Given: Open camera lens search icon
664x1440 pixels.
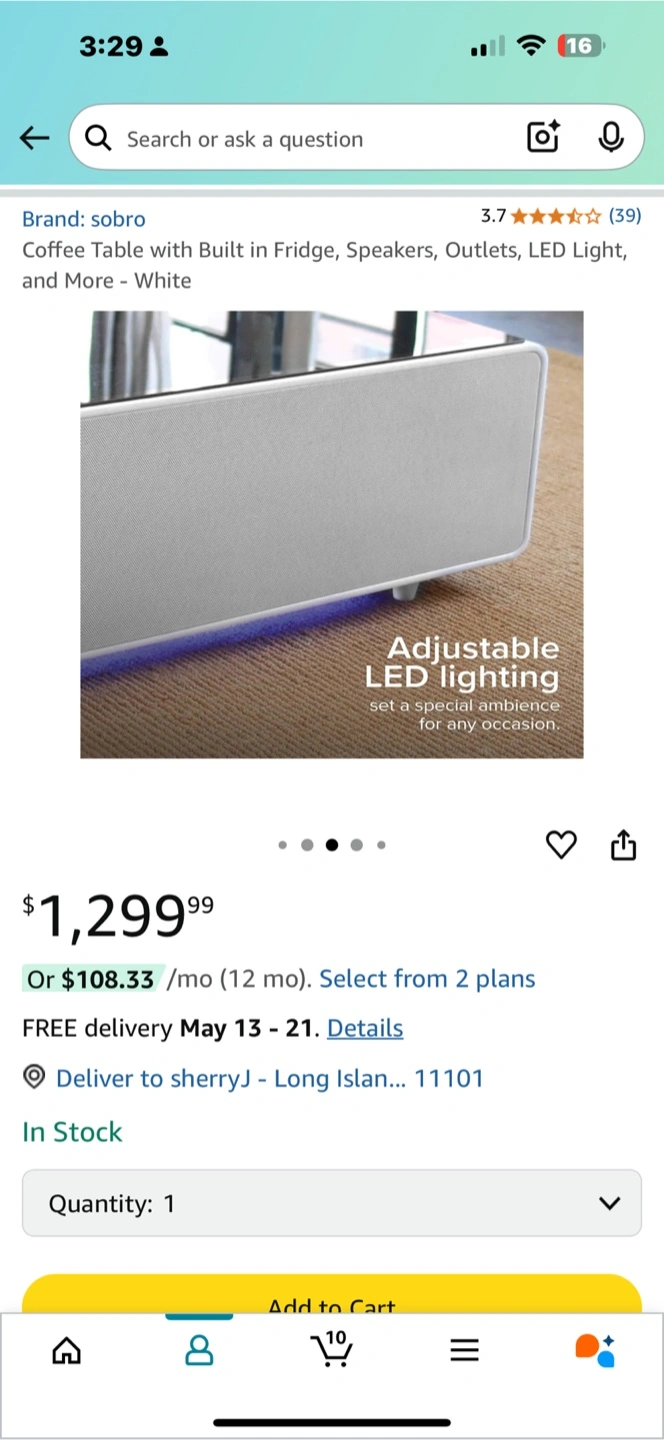Looking at the screenshot, I should point(543,138).
